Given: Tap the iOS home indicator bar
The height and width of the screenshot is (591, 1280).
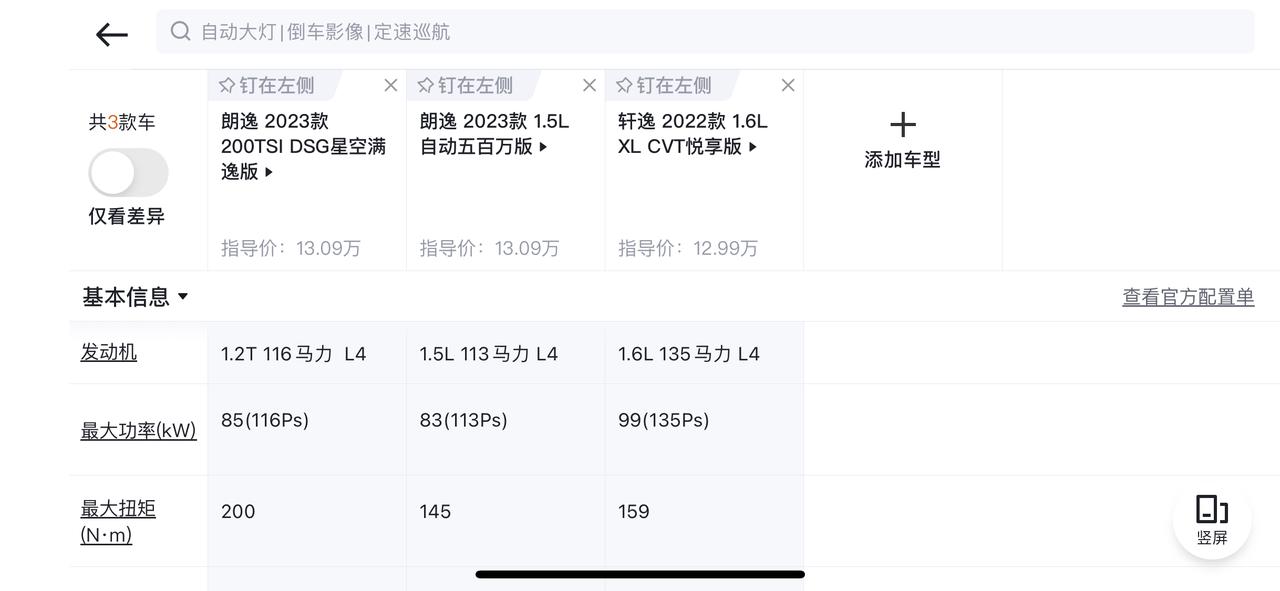Looking at the screenshot, I should tap(640, 574).
